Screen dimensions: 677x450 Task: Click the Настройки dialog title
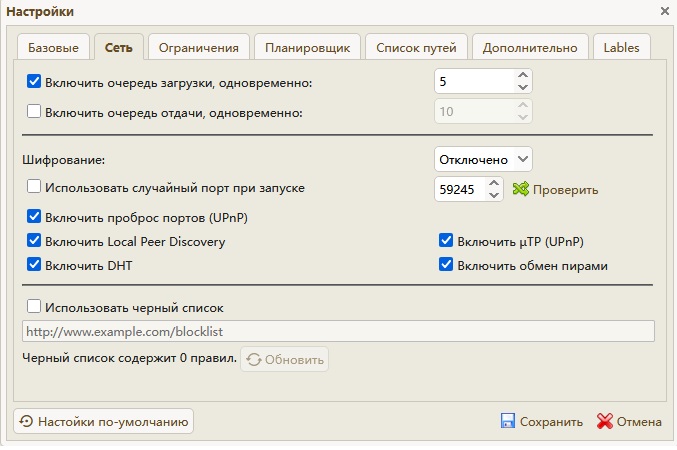(x=40, y=11)
